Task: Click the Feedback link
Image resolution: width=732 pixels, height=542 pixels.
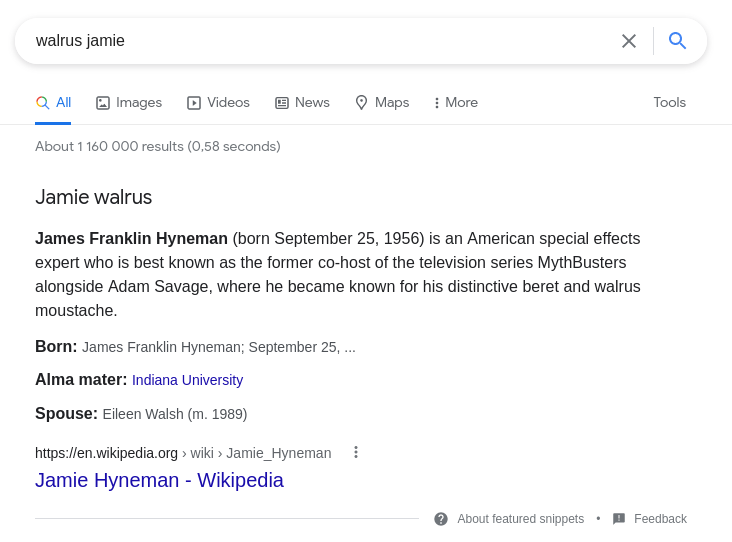Action: click(660, 519)
